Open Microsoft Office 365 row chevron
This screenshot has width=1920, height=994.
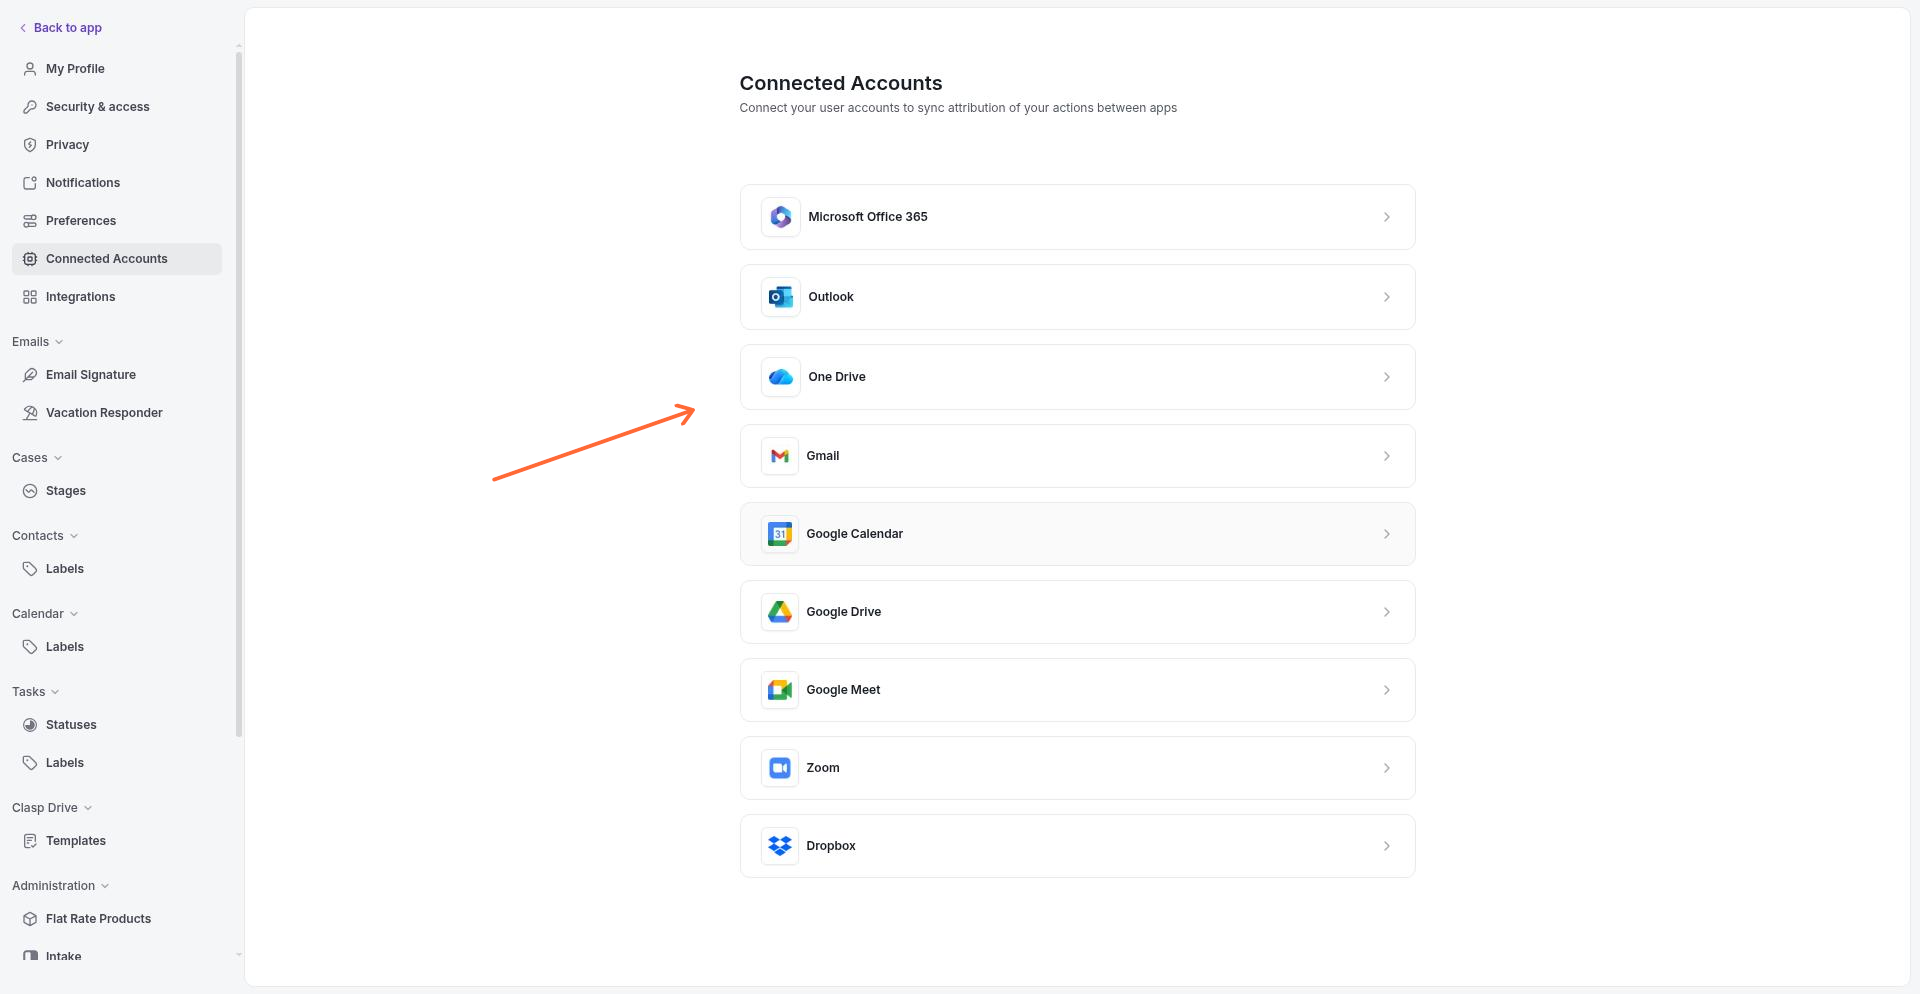tap(1386, 217)
